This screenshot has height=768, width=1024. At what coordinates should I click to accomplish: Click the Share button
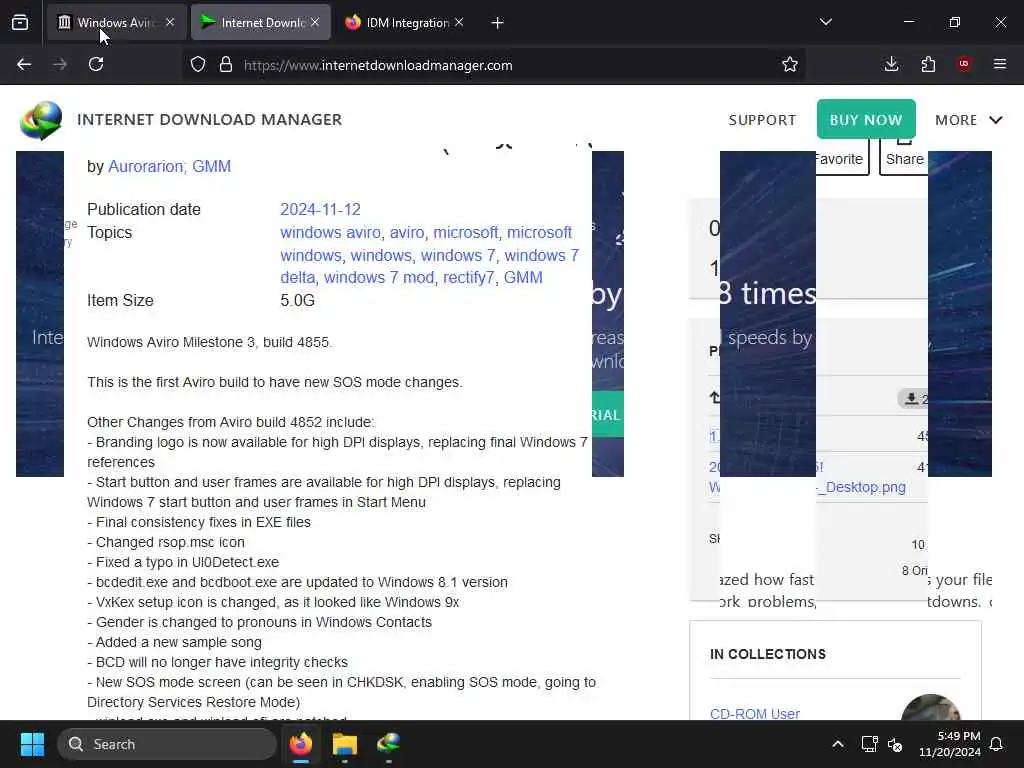pos(904,157)
